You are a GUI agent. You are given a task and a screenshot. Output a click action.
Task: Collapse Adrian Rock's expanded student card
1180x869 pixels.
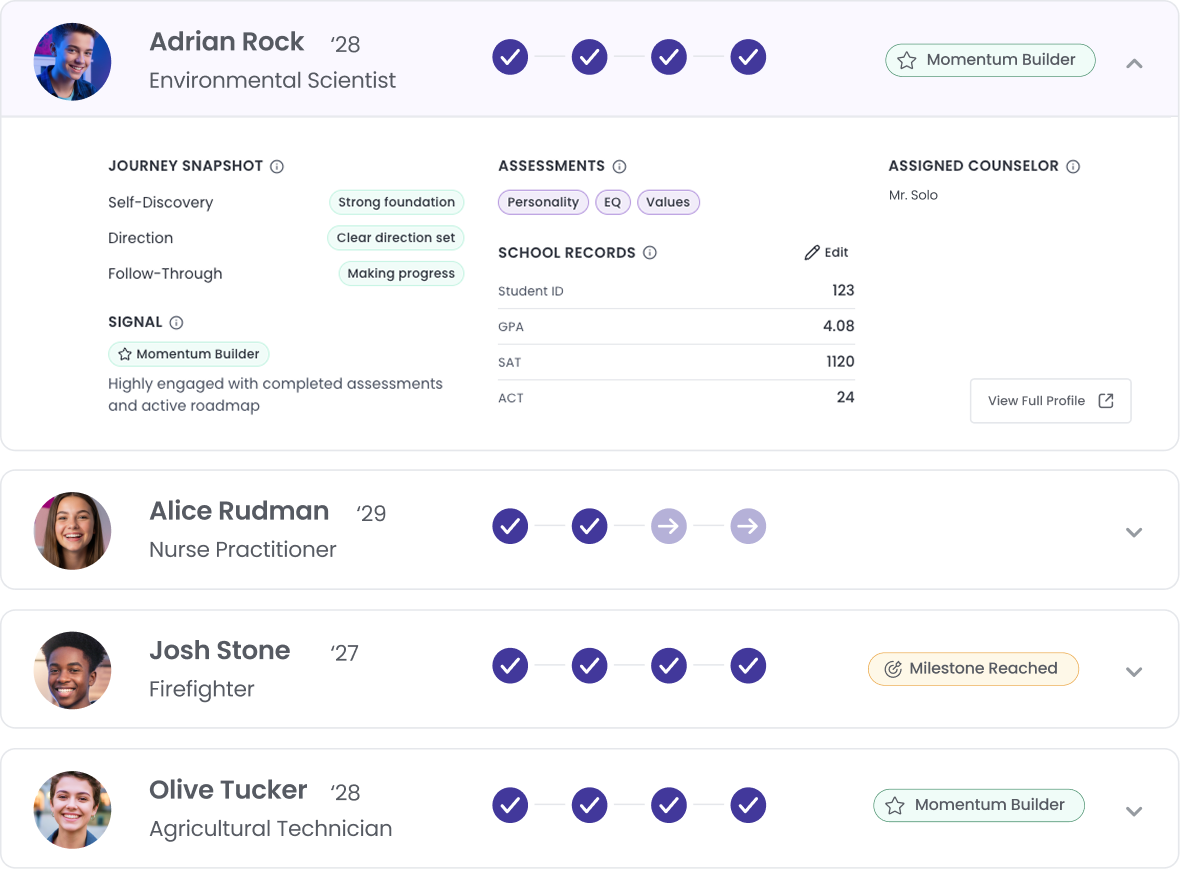[x=1133, y=63]
